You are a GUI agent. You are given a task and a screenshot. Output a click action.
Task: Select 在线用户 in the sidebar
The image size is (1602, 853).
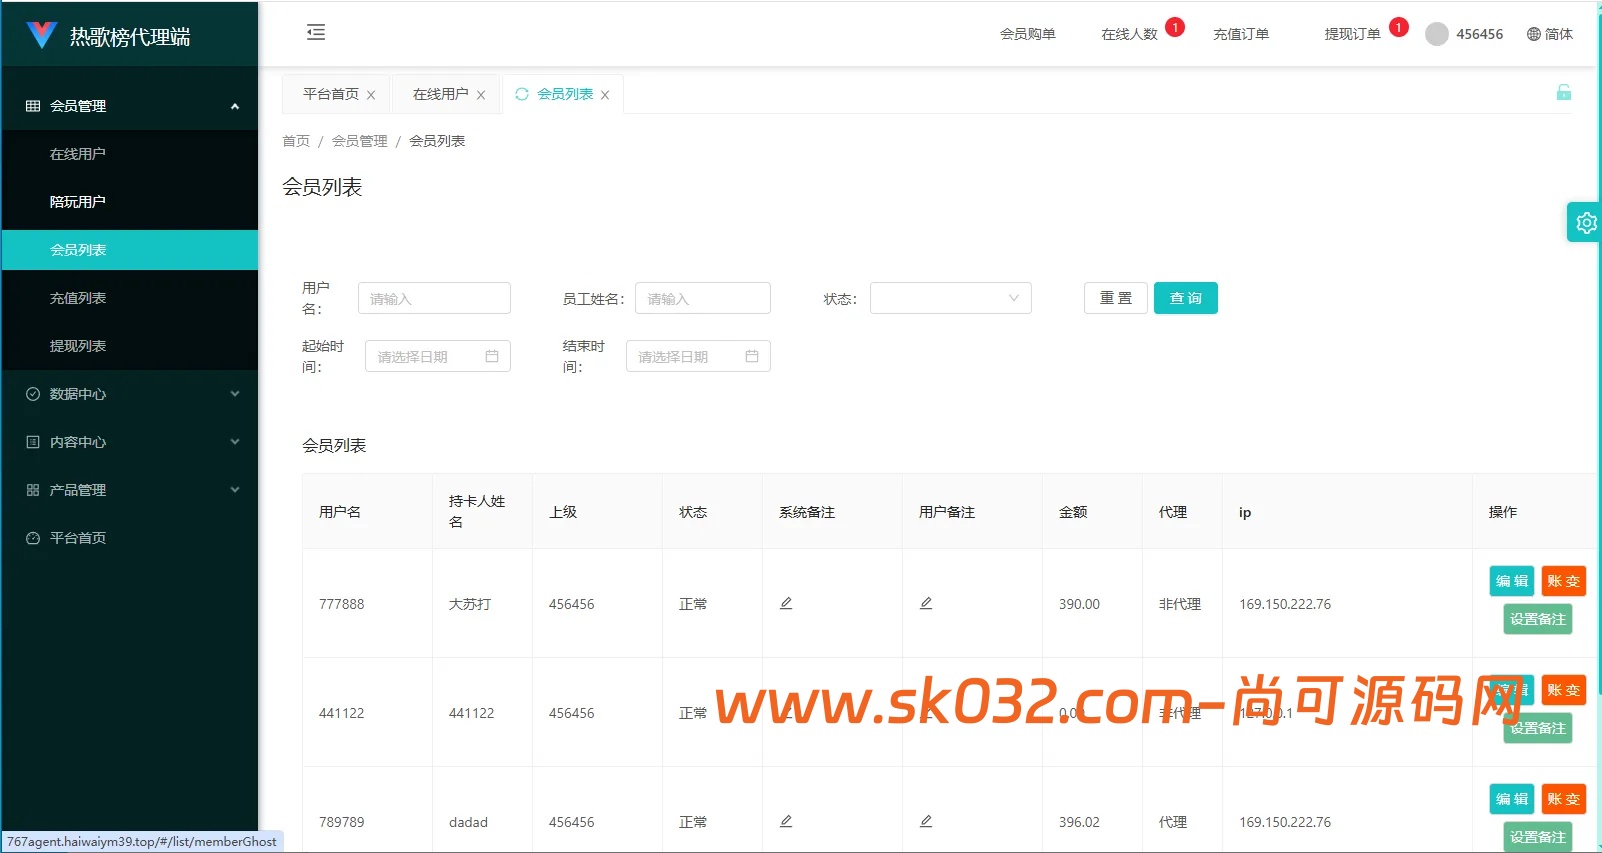click(130, 154)
